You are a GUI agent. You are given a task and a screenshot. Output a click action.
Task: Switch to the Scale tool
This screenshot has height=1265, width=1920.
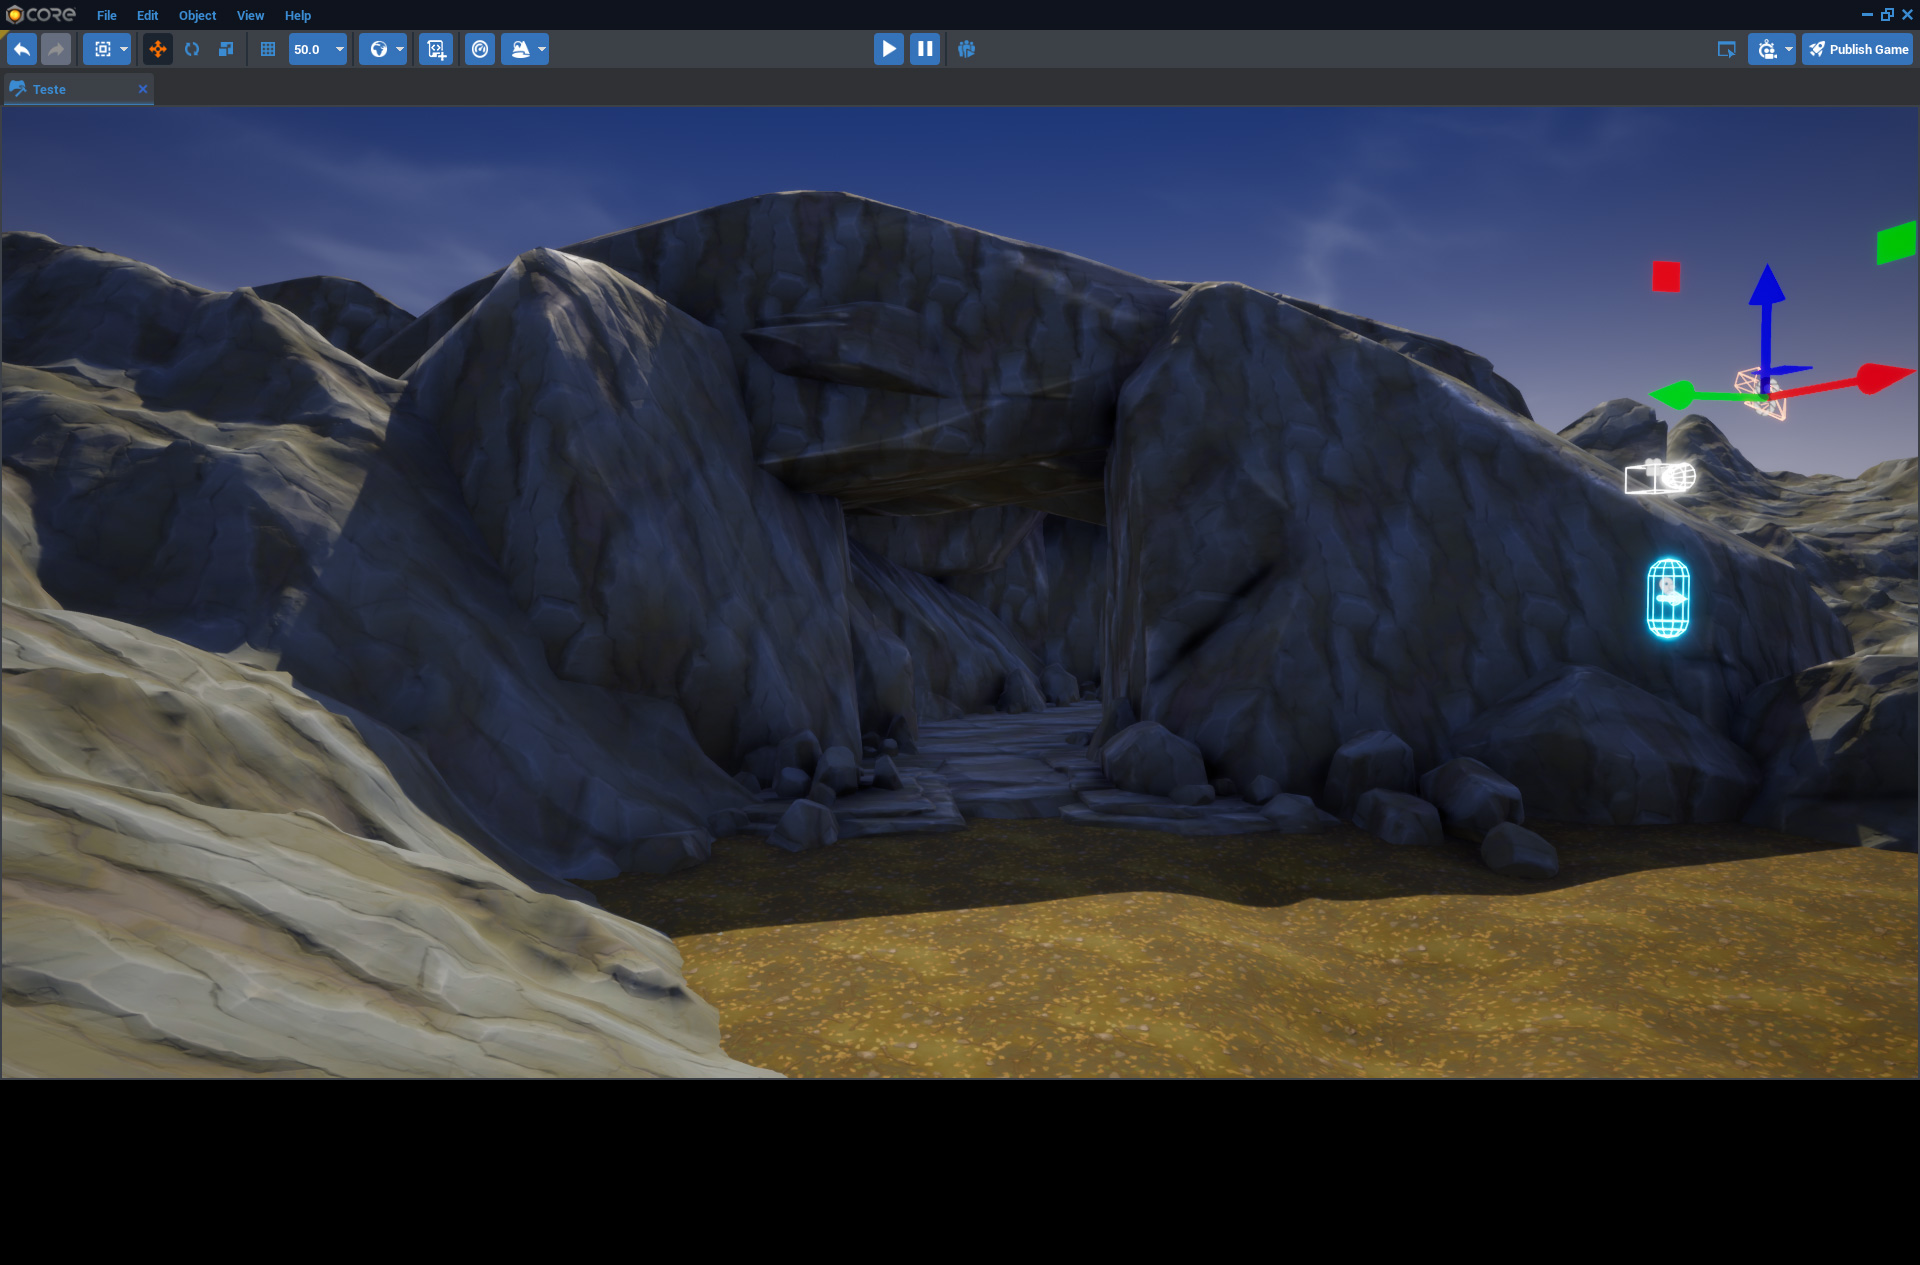[x=226, y=49]
